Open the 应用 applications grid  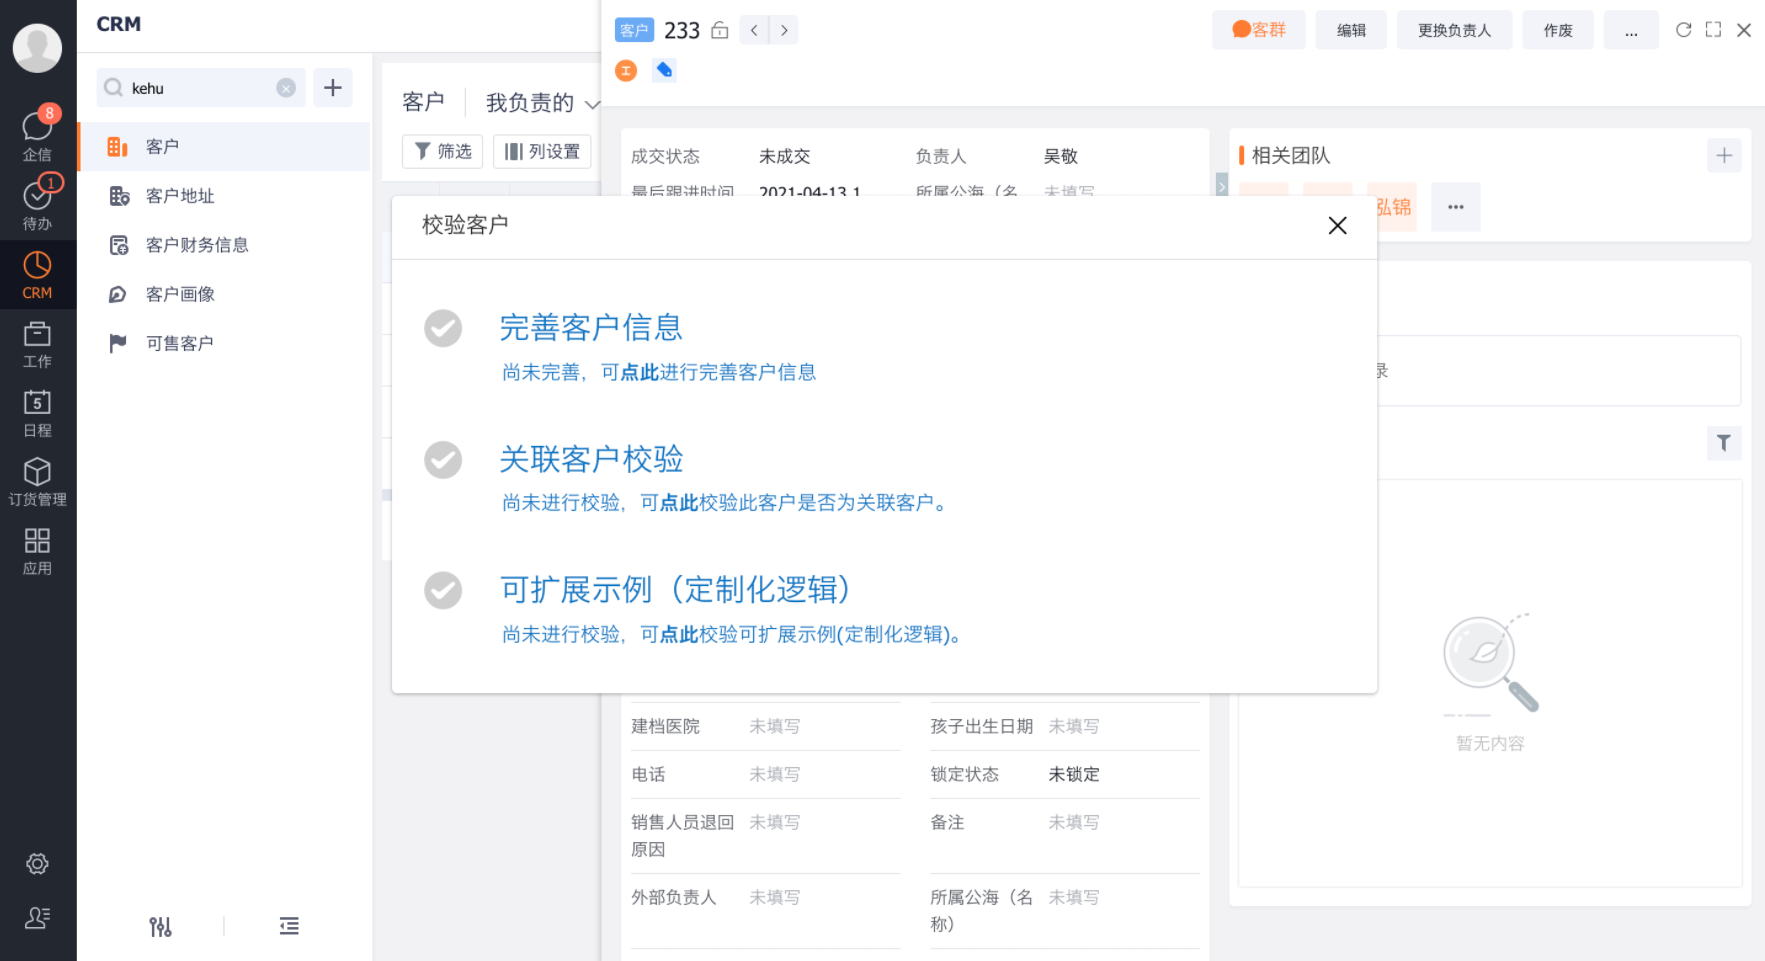[37, 552]
